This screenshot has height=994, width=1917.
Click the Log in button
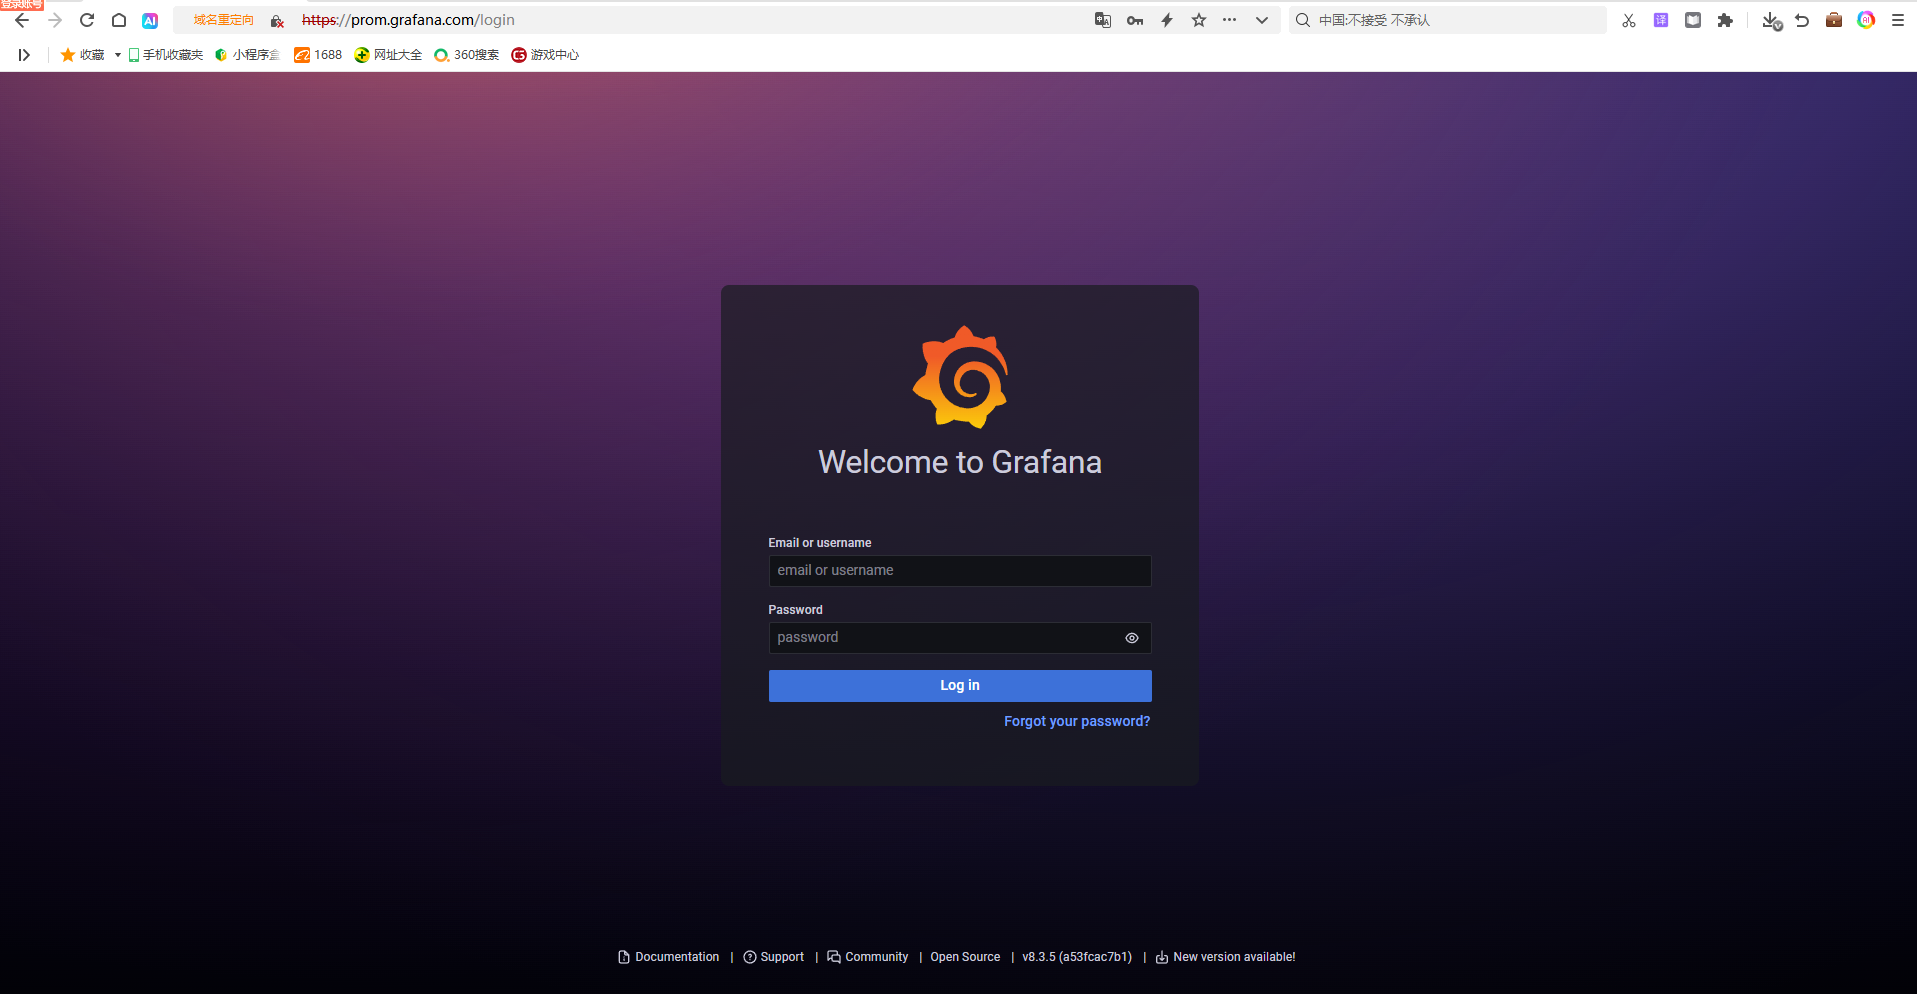click(960, 685)
